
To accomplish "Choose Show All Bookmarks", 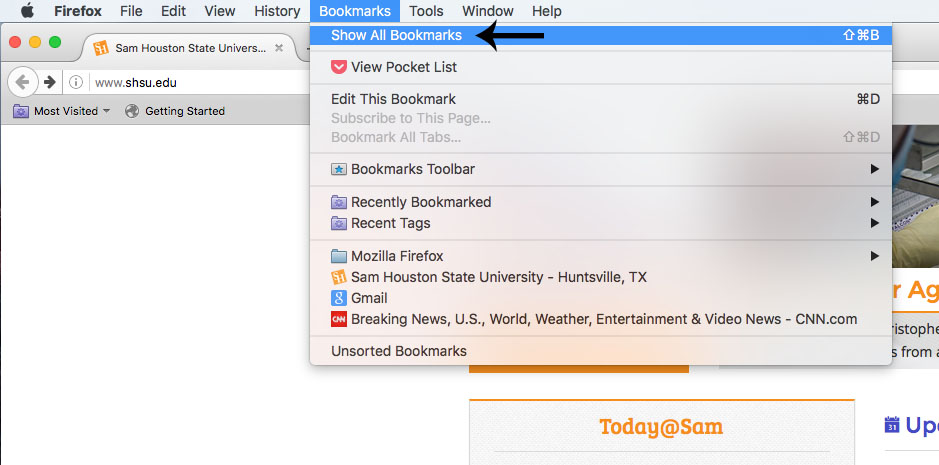I will point(601,35).
